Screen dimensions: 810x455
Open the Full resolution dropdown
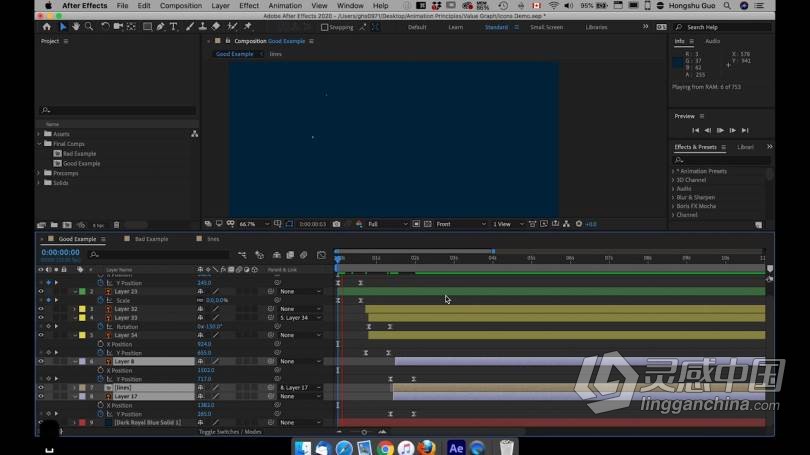pyautogui.click(x=387, y=224)
